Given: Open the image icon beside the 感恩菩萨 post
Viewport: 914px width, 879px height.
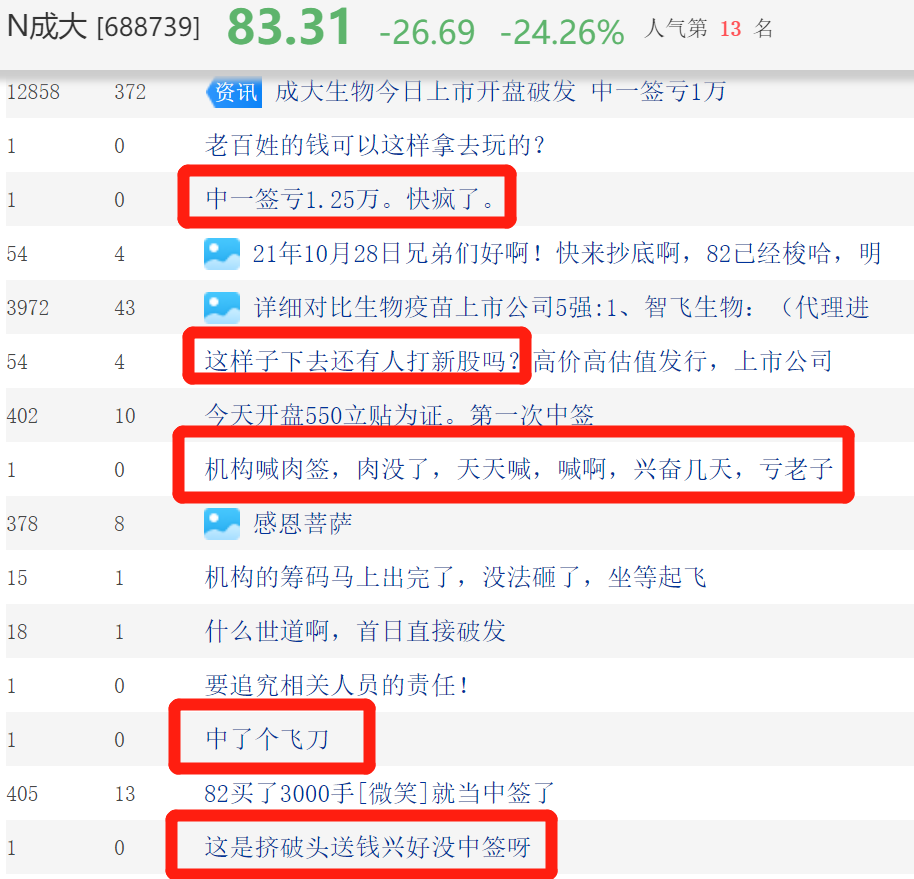Looking at the screenshot, I should pos(220,522).
